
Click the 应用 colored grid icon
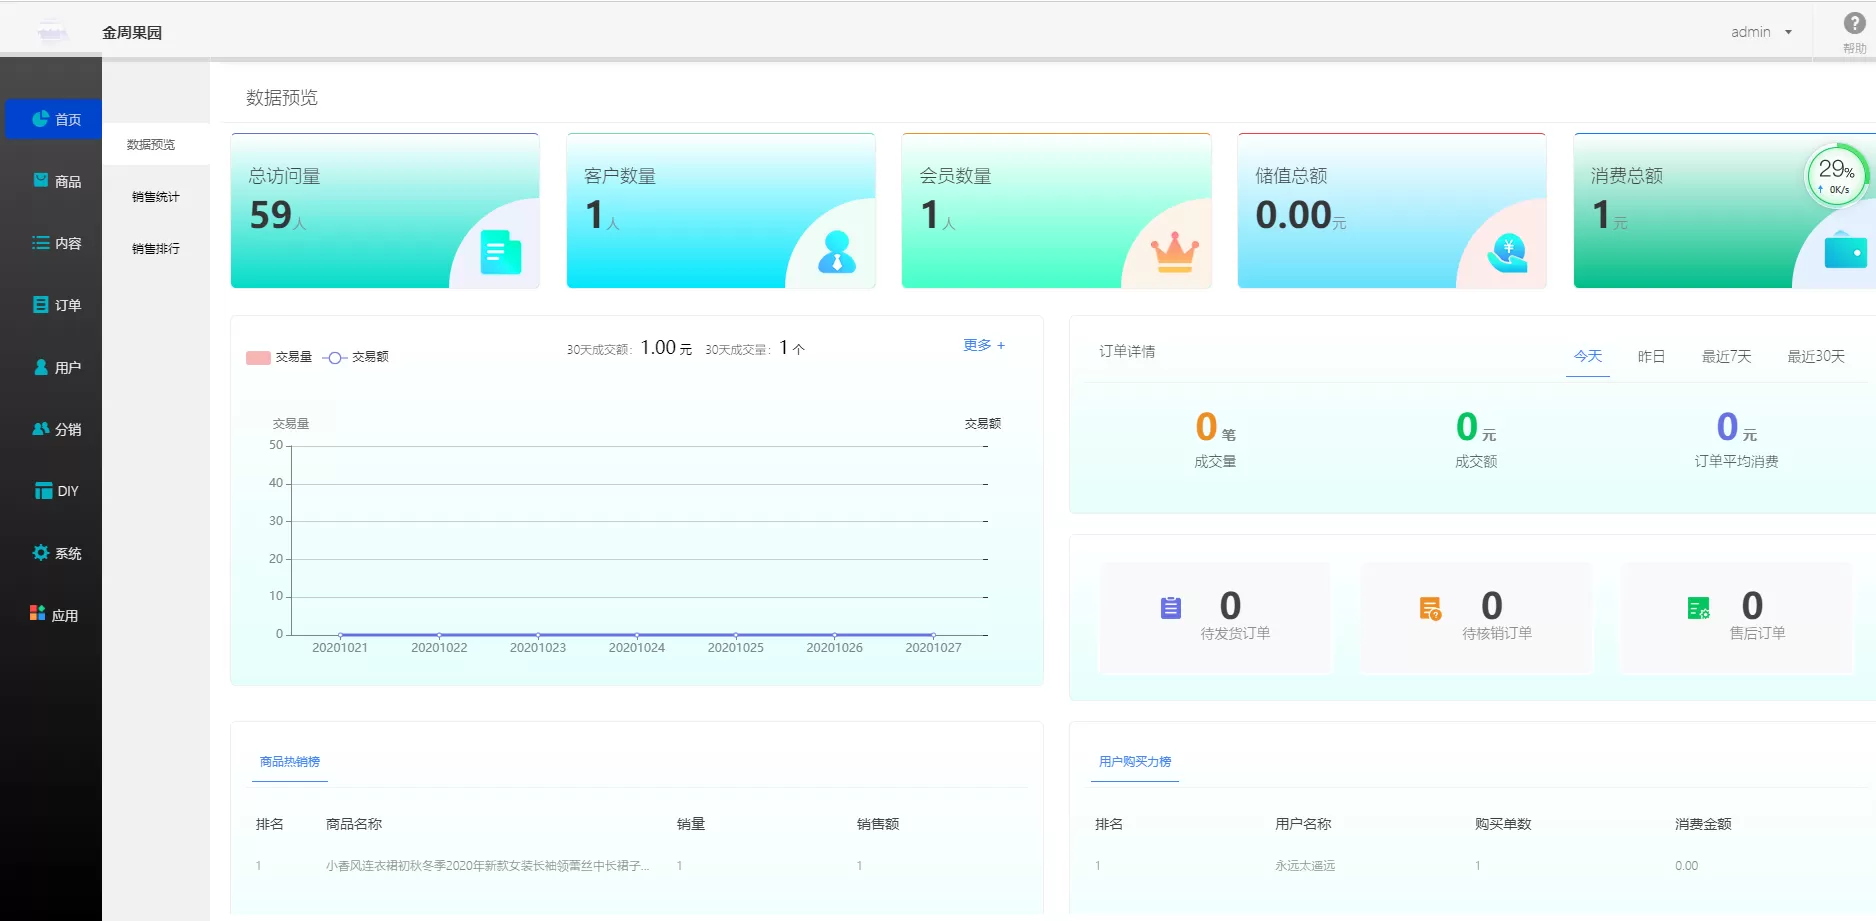(x=38, y=613)
